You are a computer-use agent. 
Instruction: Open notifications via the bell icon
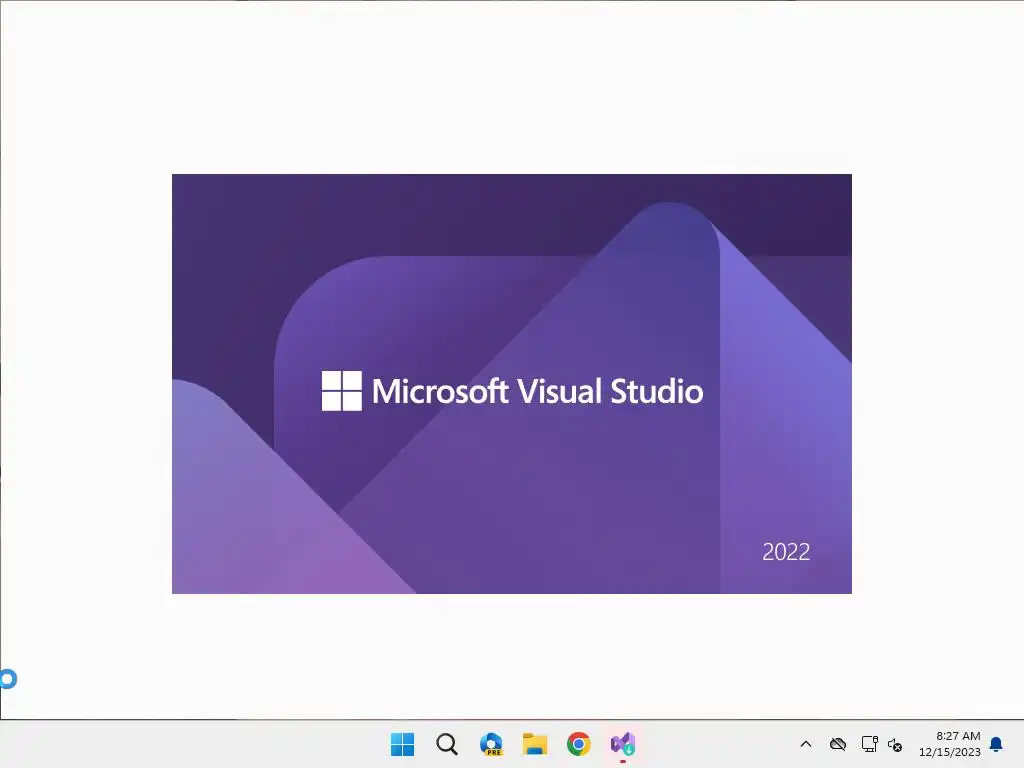(997, 744)
